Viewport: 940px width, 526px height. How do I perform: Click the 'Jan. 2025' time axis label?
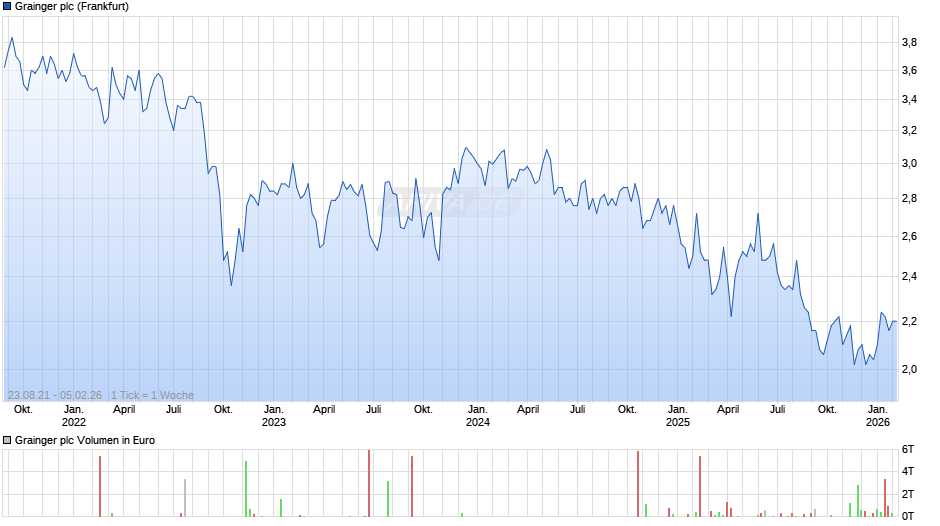click(x=678, y=416)
